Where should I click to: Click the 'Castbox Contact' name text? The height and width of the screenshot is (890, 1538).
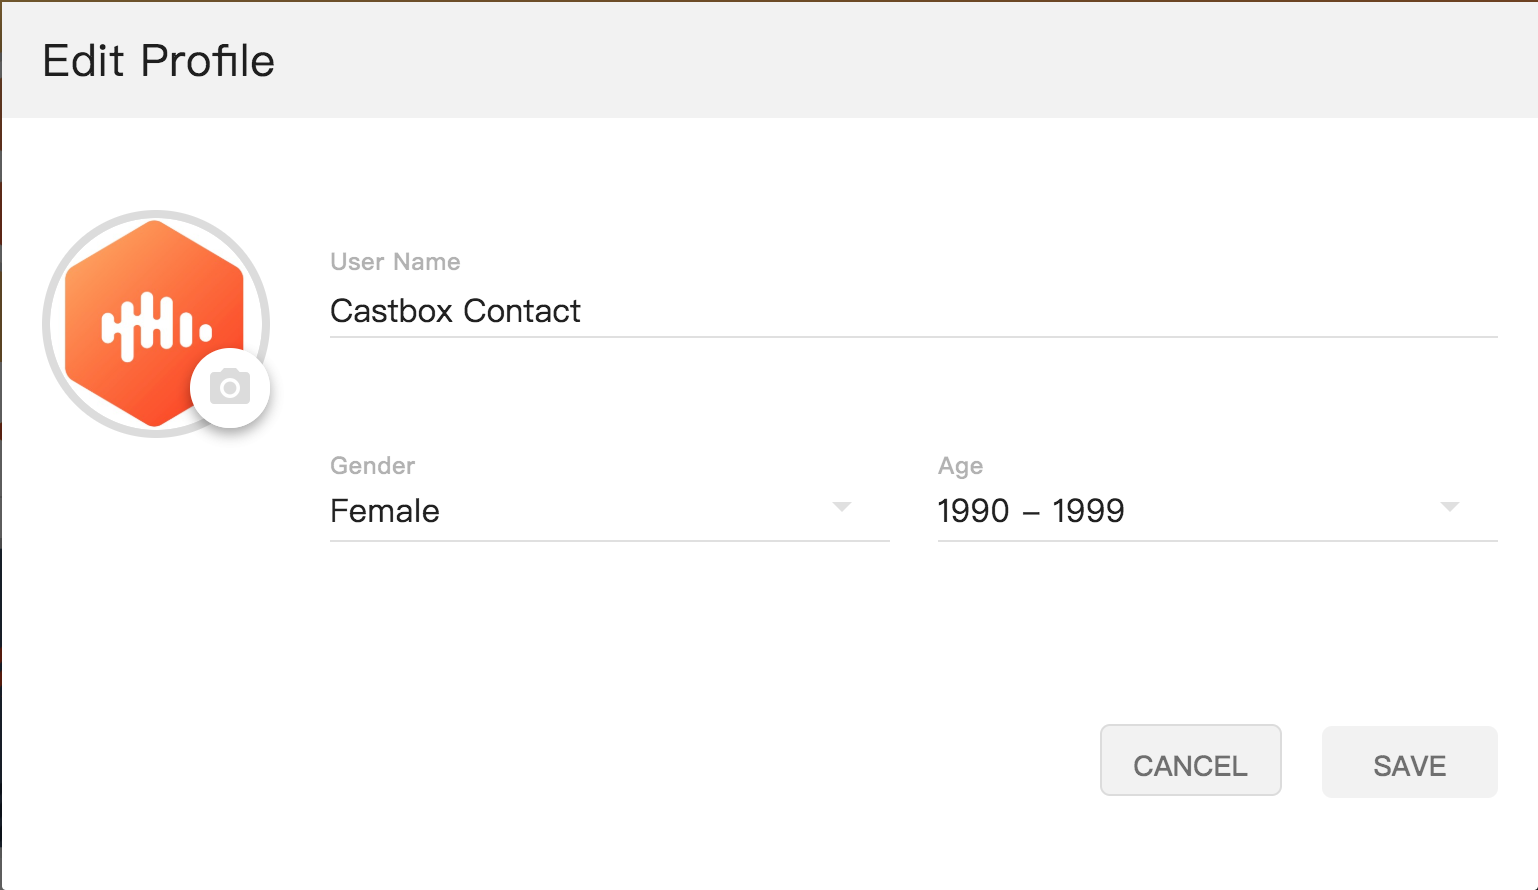(455, 311)
